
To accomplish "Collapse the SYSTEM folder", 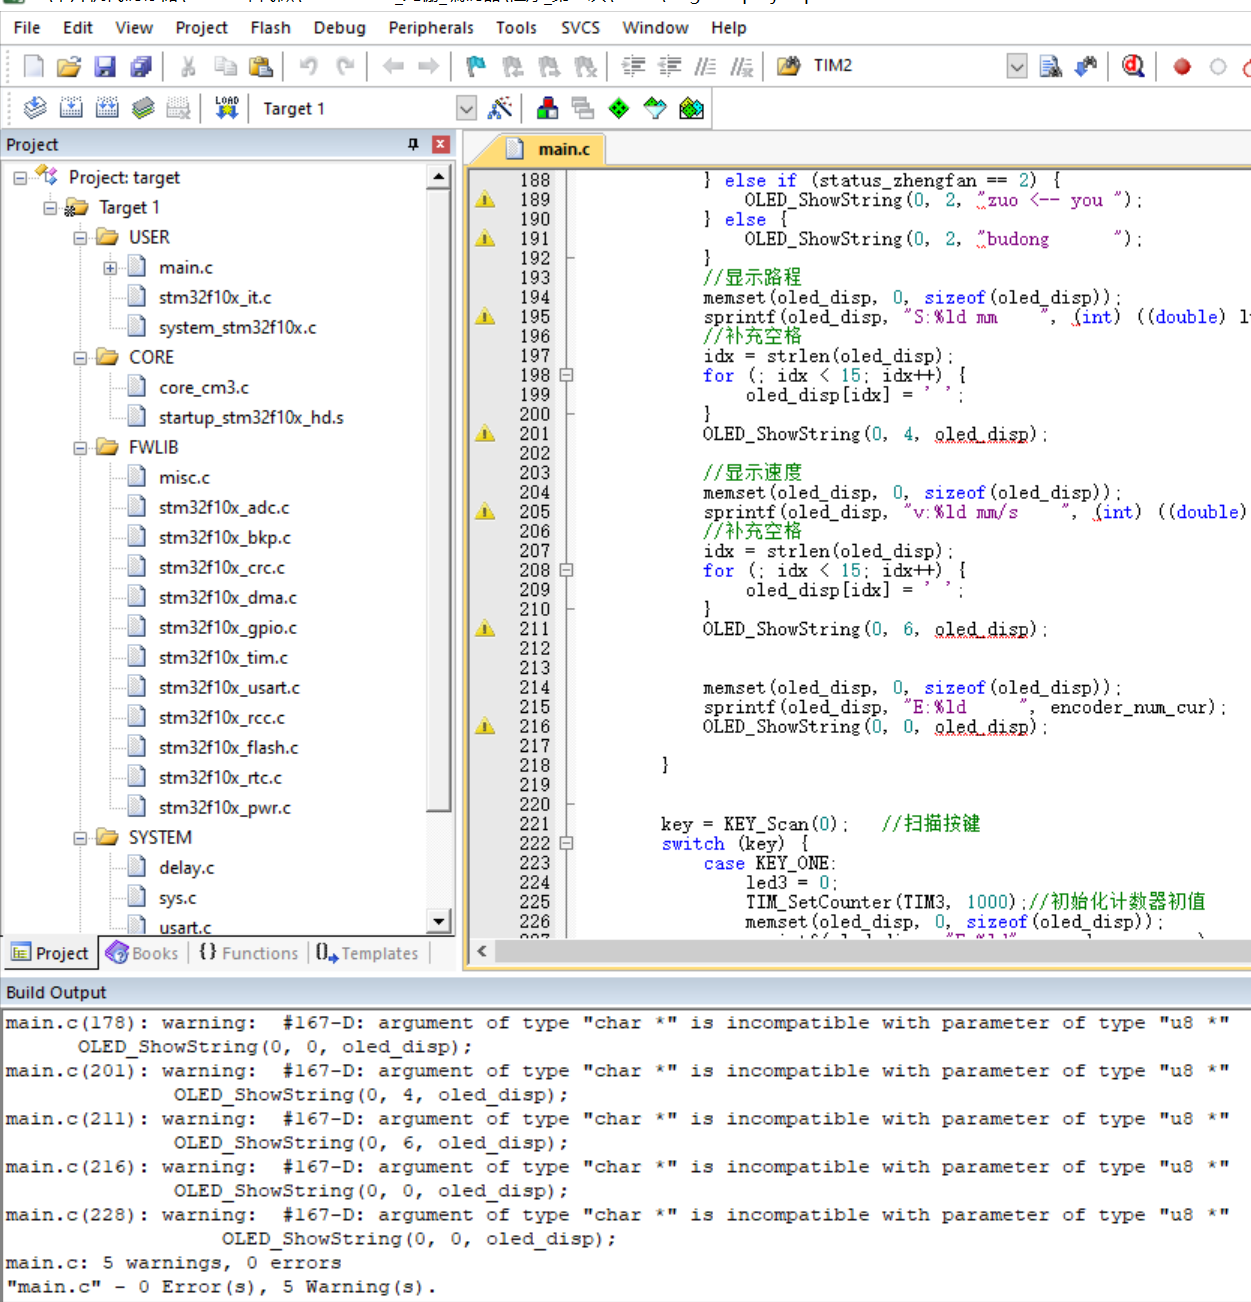I will pyautogui.click(x=80, y=838).
